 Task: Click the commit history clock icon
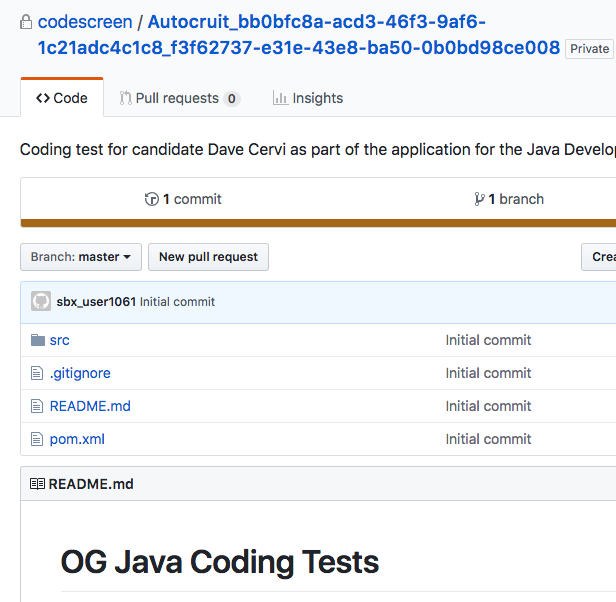click(152, 199)
